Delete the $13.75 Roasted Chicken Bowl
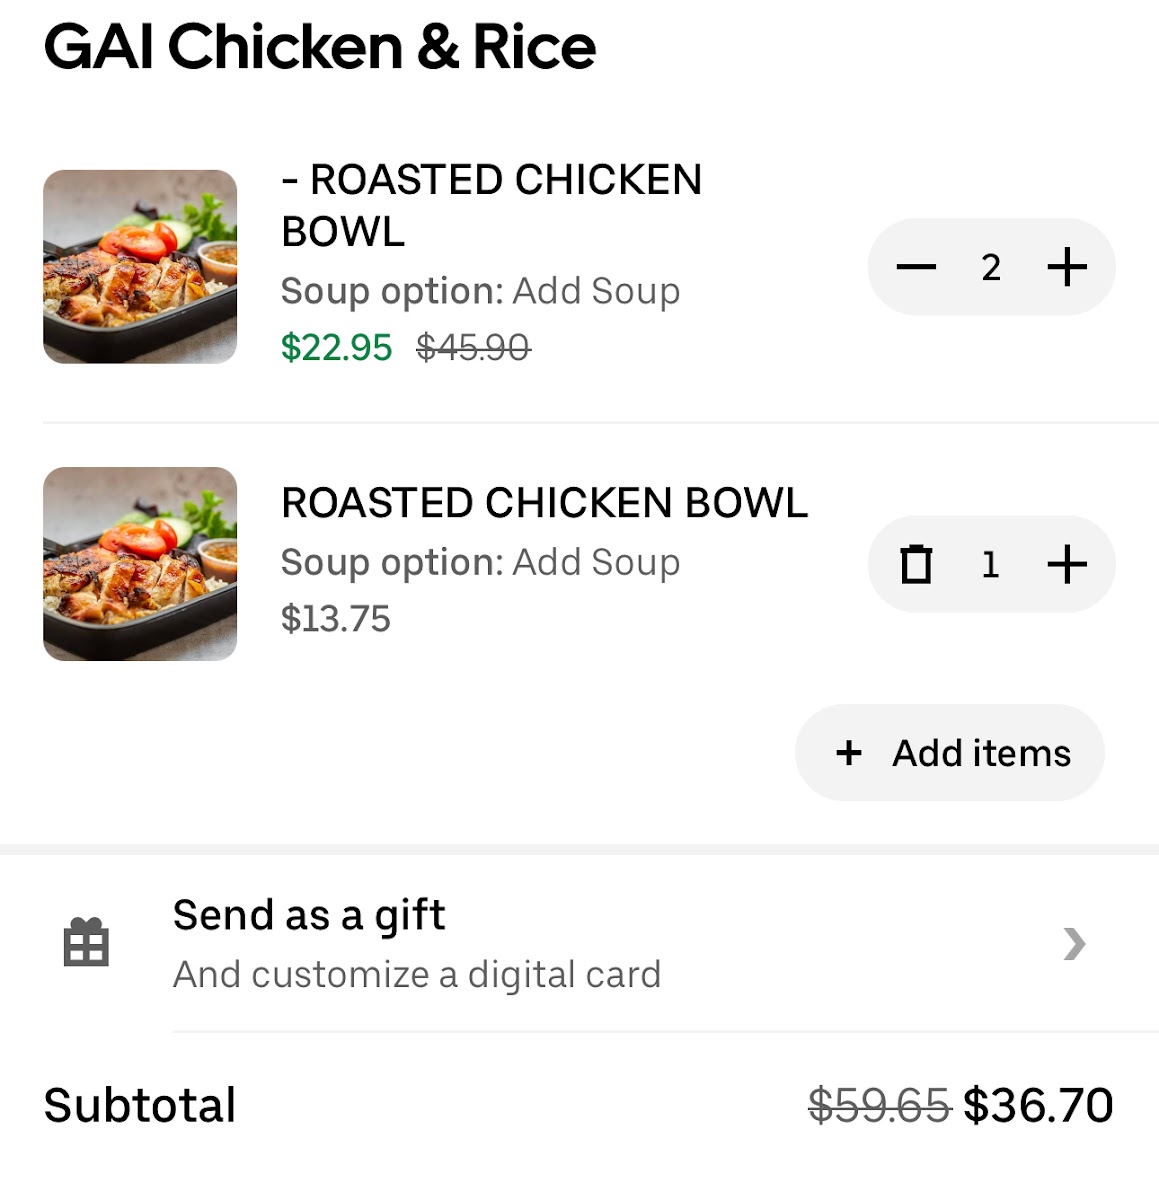1159x1200 pixels. (x=916, y=564)
